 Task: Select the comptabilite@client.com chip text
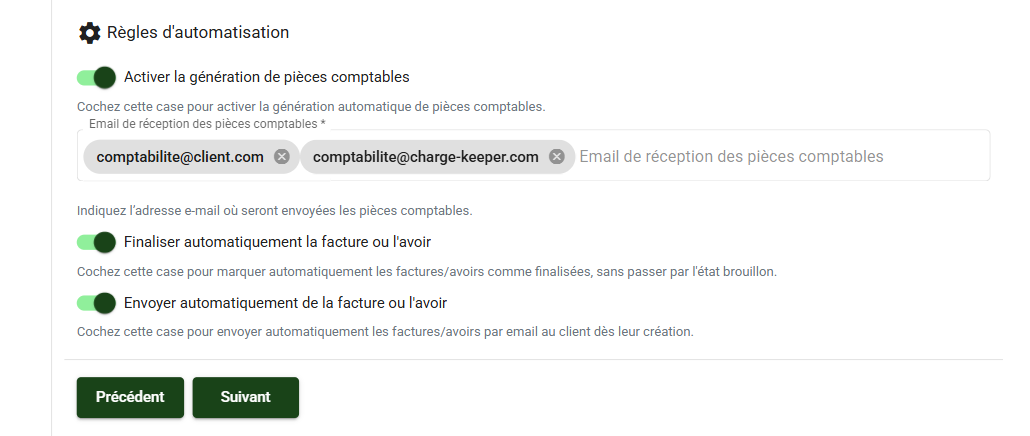(180, 157)
